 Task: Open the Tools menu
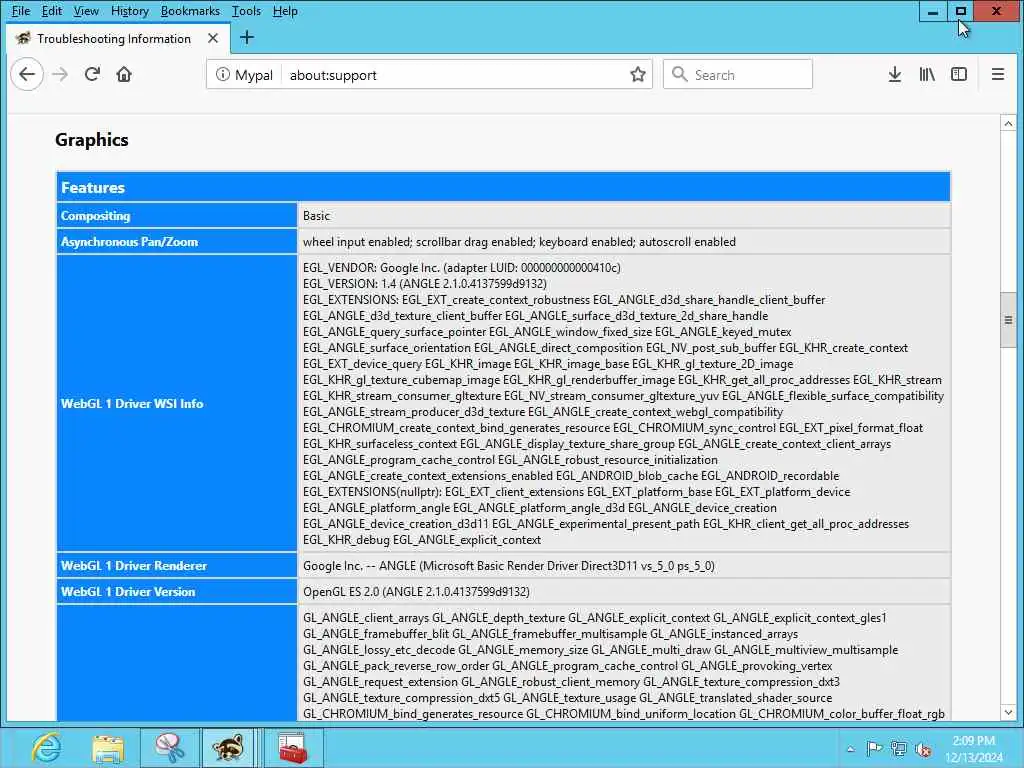coord(246,10)
